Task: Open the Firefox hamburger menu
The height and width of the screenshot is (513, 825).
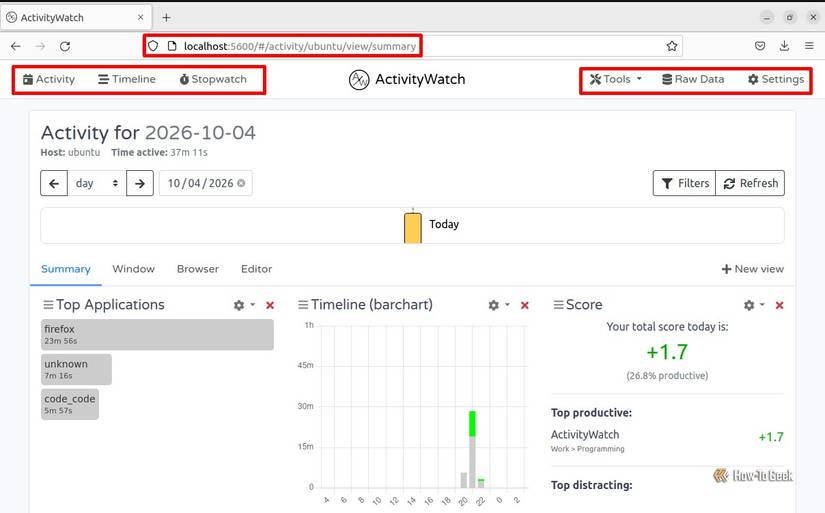Action: [809, 46]
